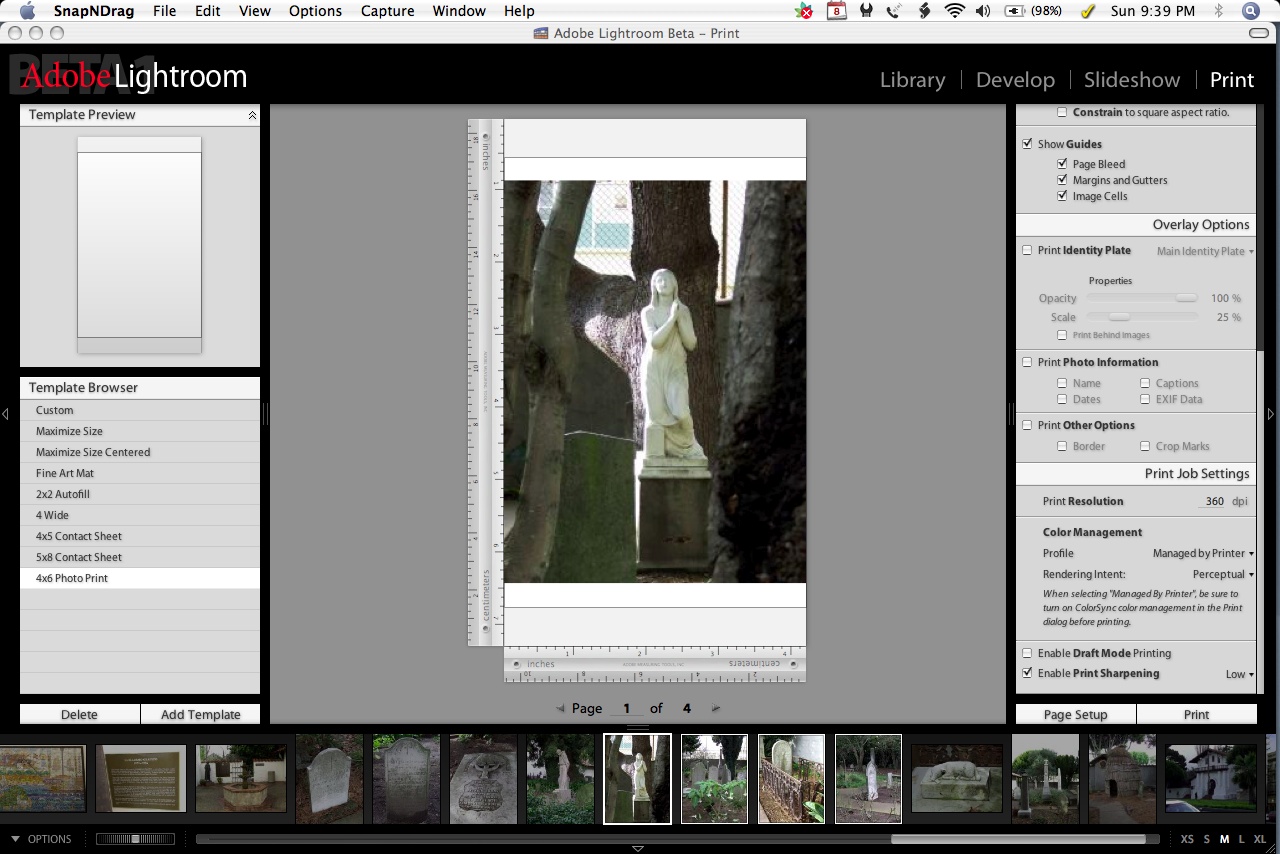Open the Profile dropdown set to Managed by Printer
This screenshot has height=854, width=1280.
point(1203,553)
